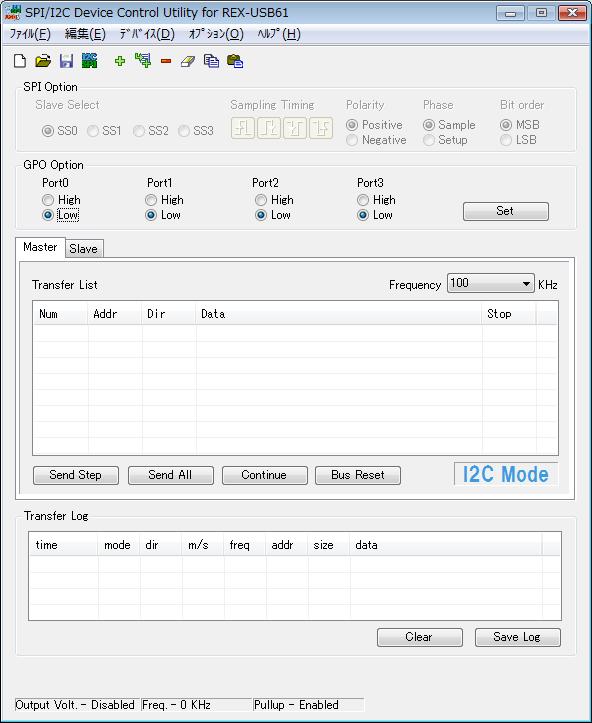Viewport: 592px width, 723px height.
Task: Click the Stop column header in Transfer List
Action: pyautogui.click(x=509, y=314)
